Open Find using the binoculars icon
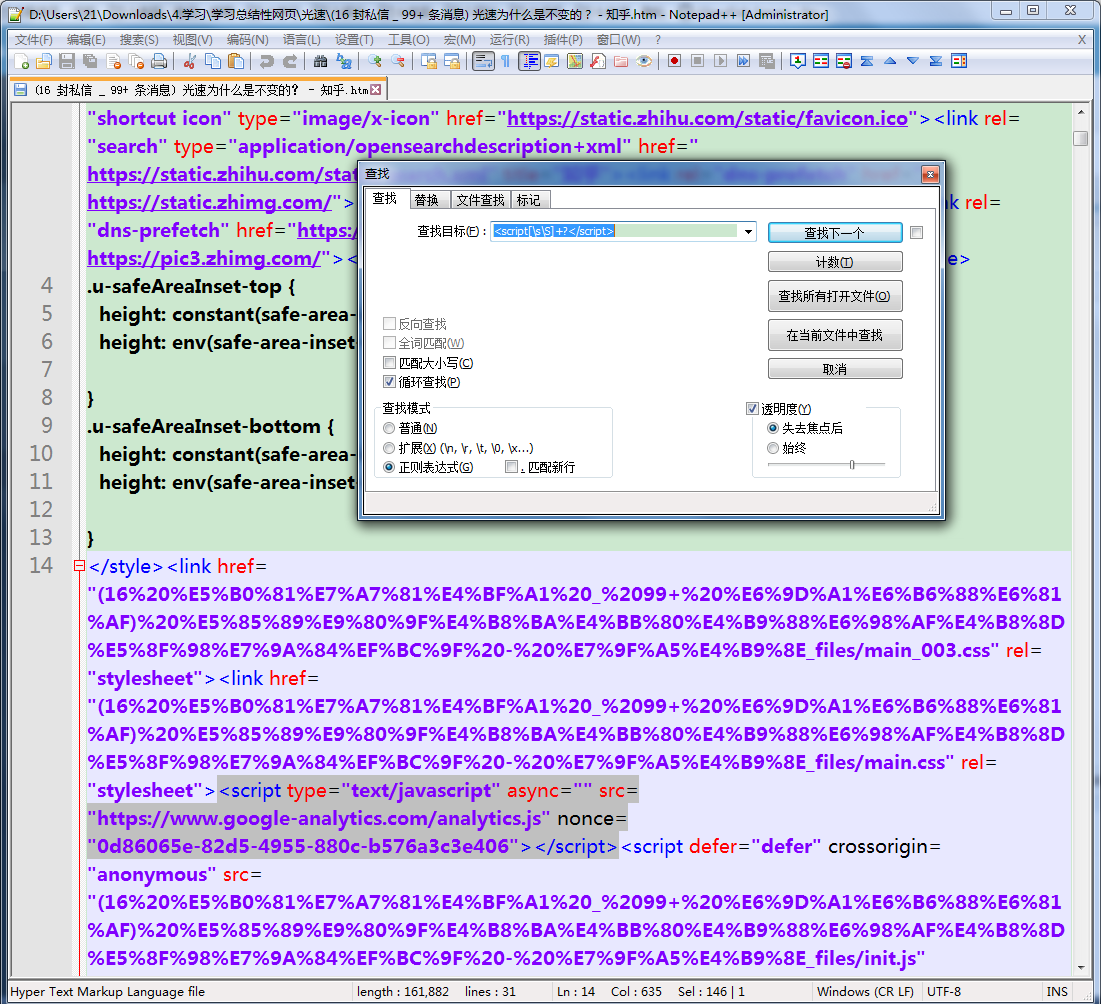Screen dimensions: 1101x1004 [320, 62]
